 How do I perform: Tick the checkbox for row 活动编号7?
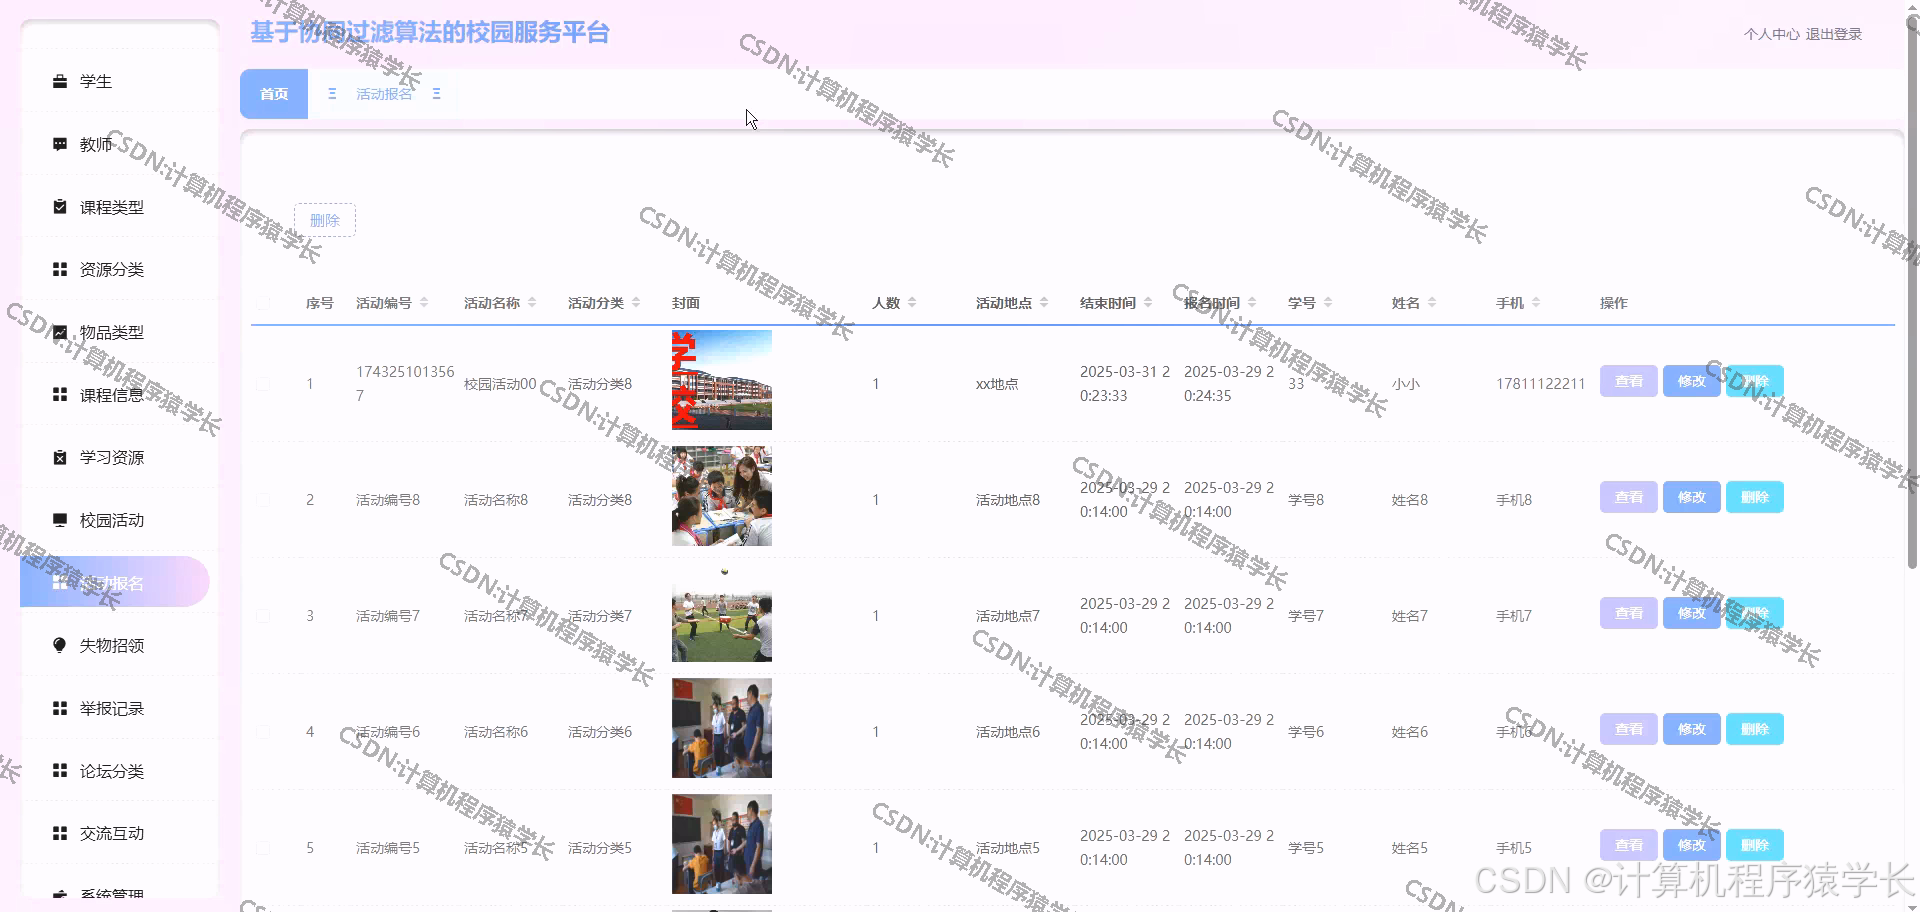[263, 616]
